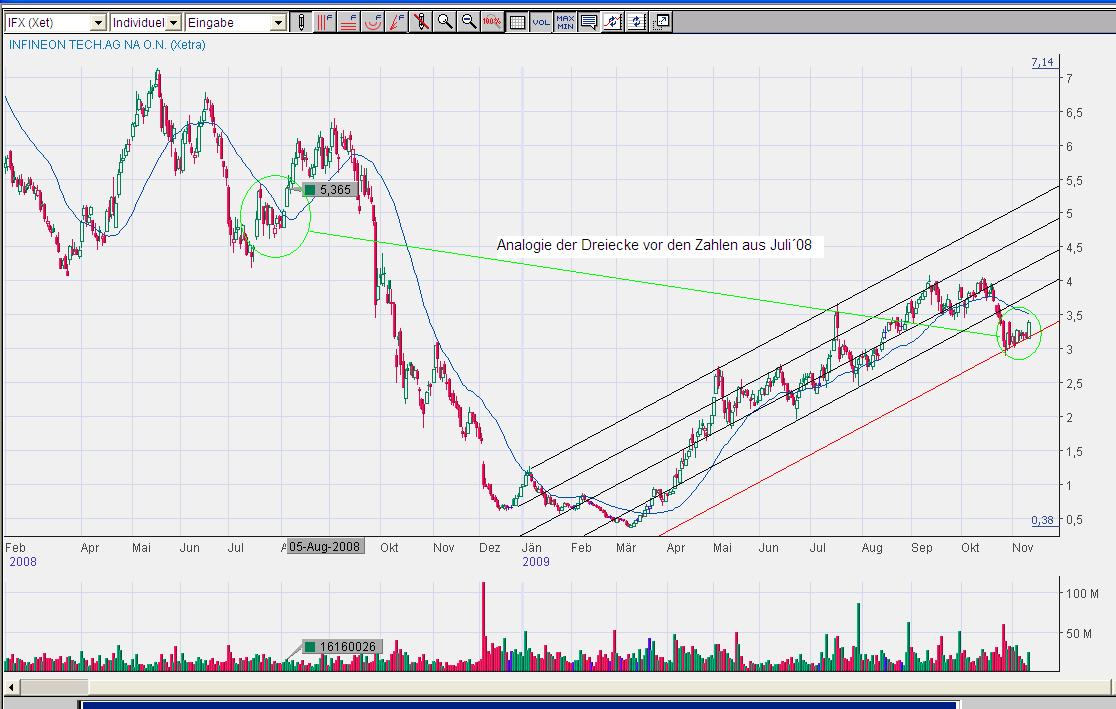Select the pencil drawing tool
The width and height of the screenshot is (1116, 709).
coord(302,22)
